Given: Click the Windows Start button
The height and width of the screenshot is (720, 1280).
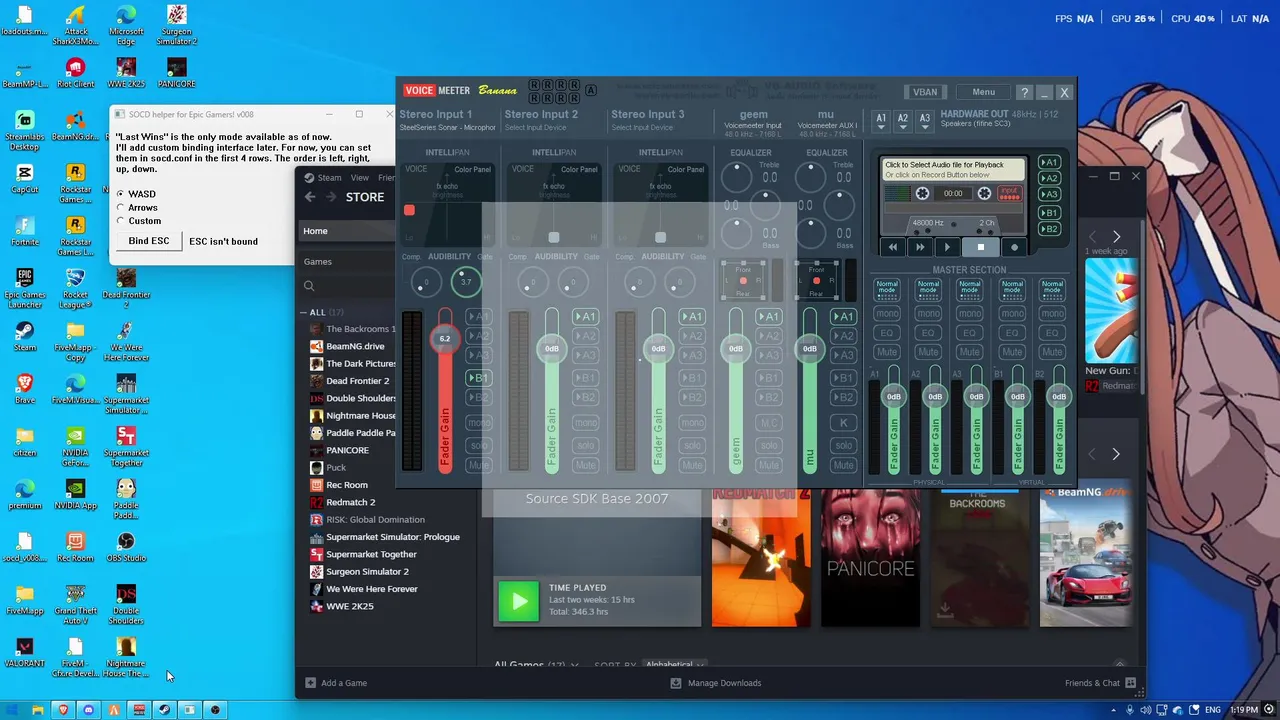Looking at the screenshot, I should (13, 710).
